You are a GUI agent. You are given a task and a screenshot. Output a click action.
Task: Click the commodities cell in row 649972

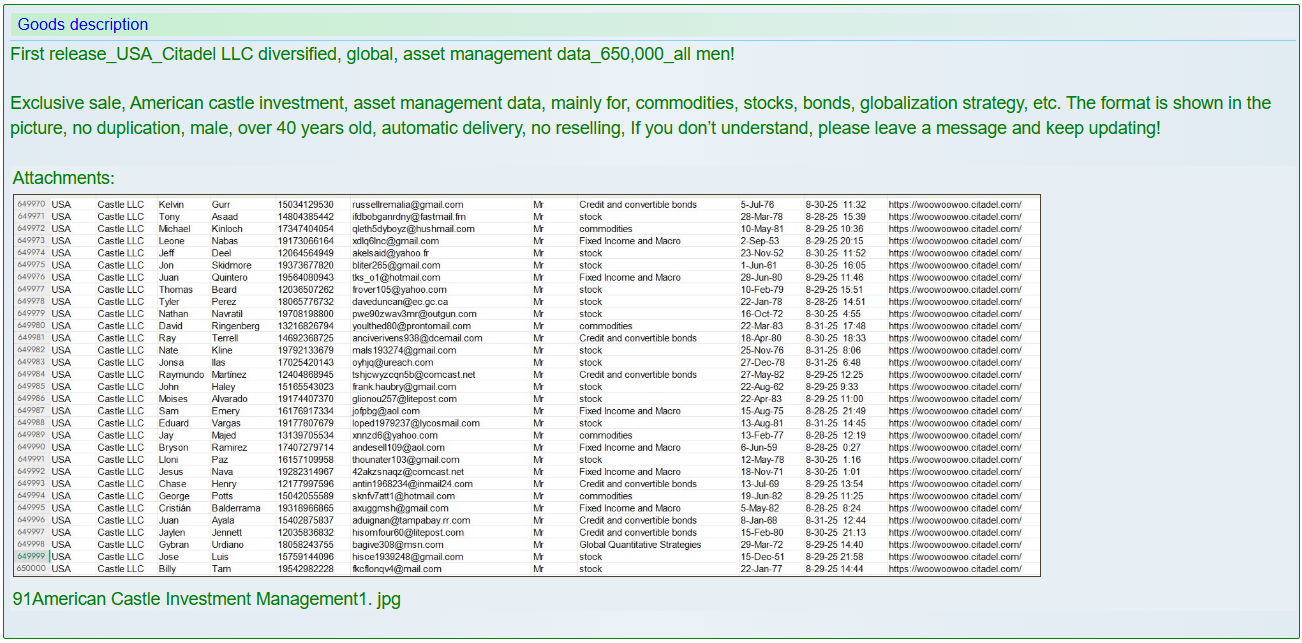[x=605, y=229]
